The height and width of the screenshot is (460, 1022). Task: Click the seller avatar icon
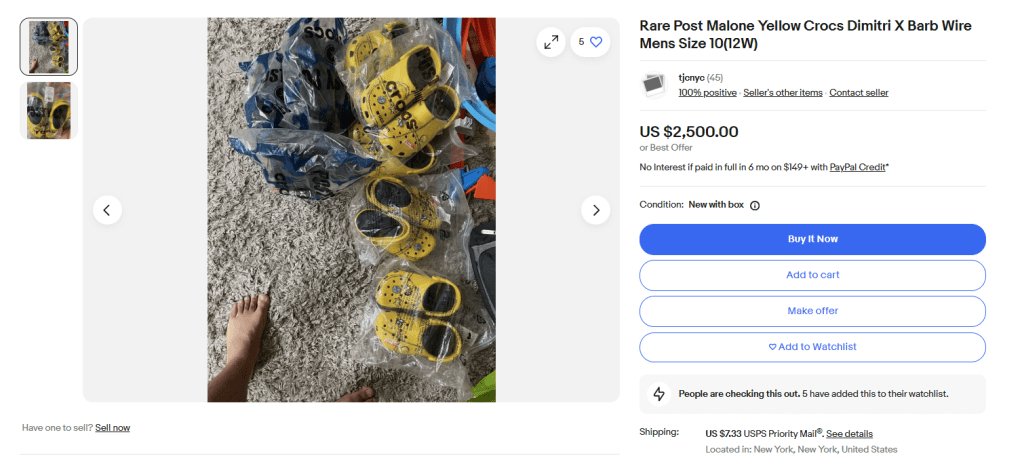[654, 85]
